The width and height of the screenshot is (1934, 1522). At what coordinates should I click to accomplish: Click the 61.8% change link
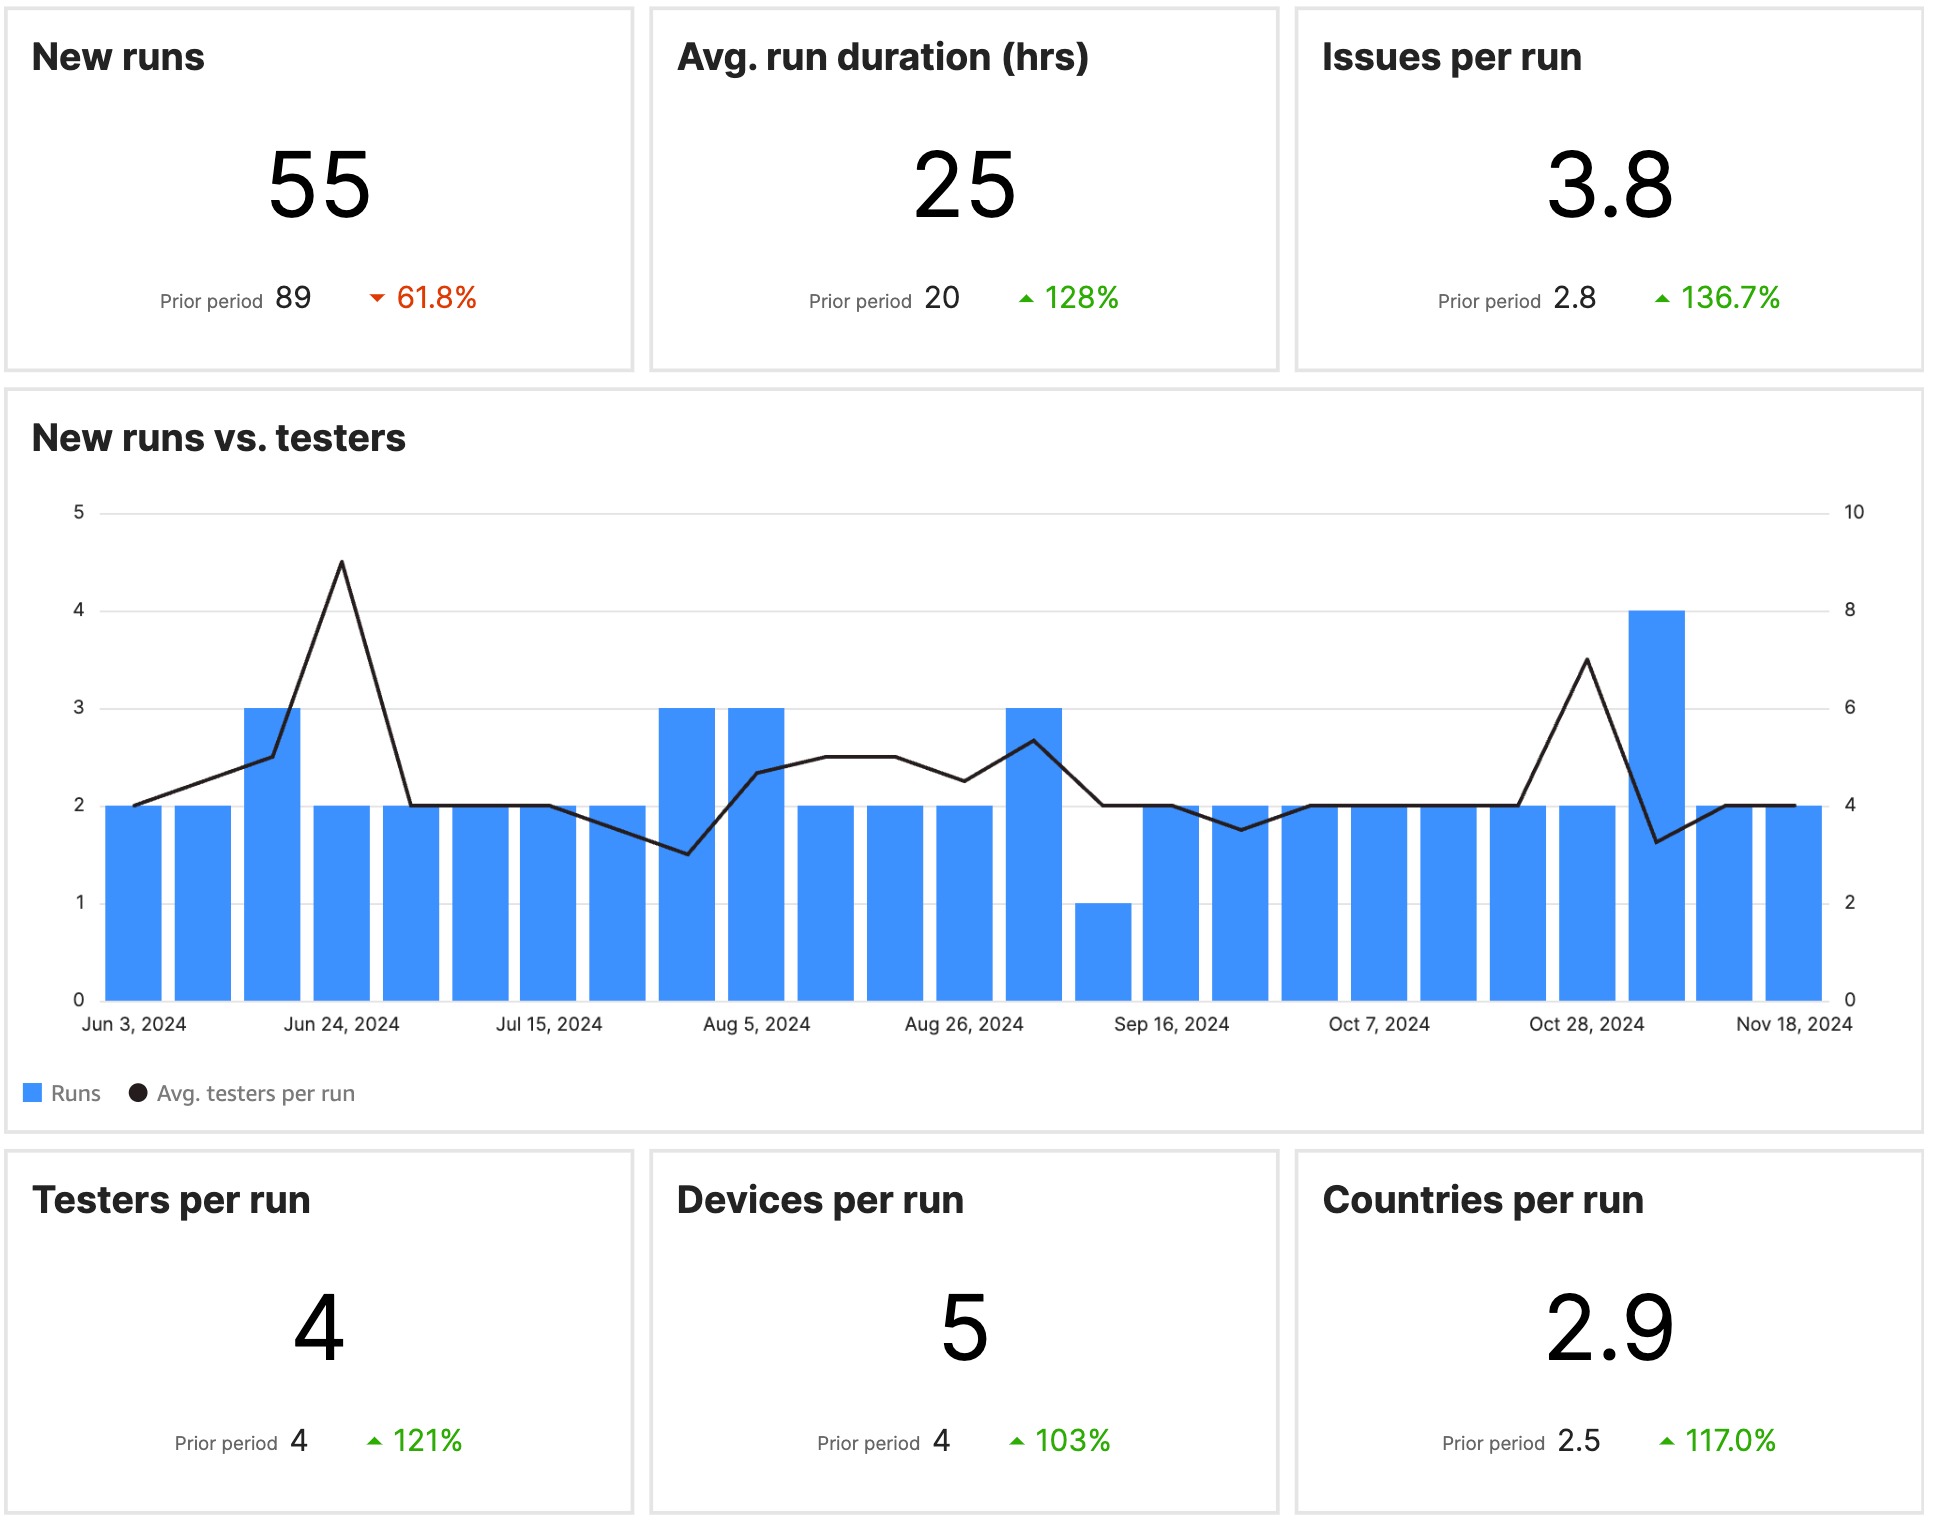[x=436, y=297]
